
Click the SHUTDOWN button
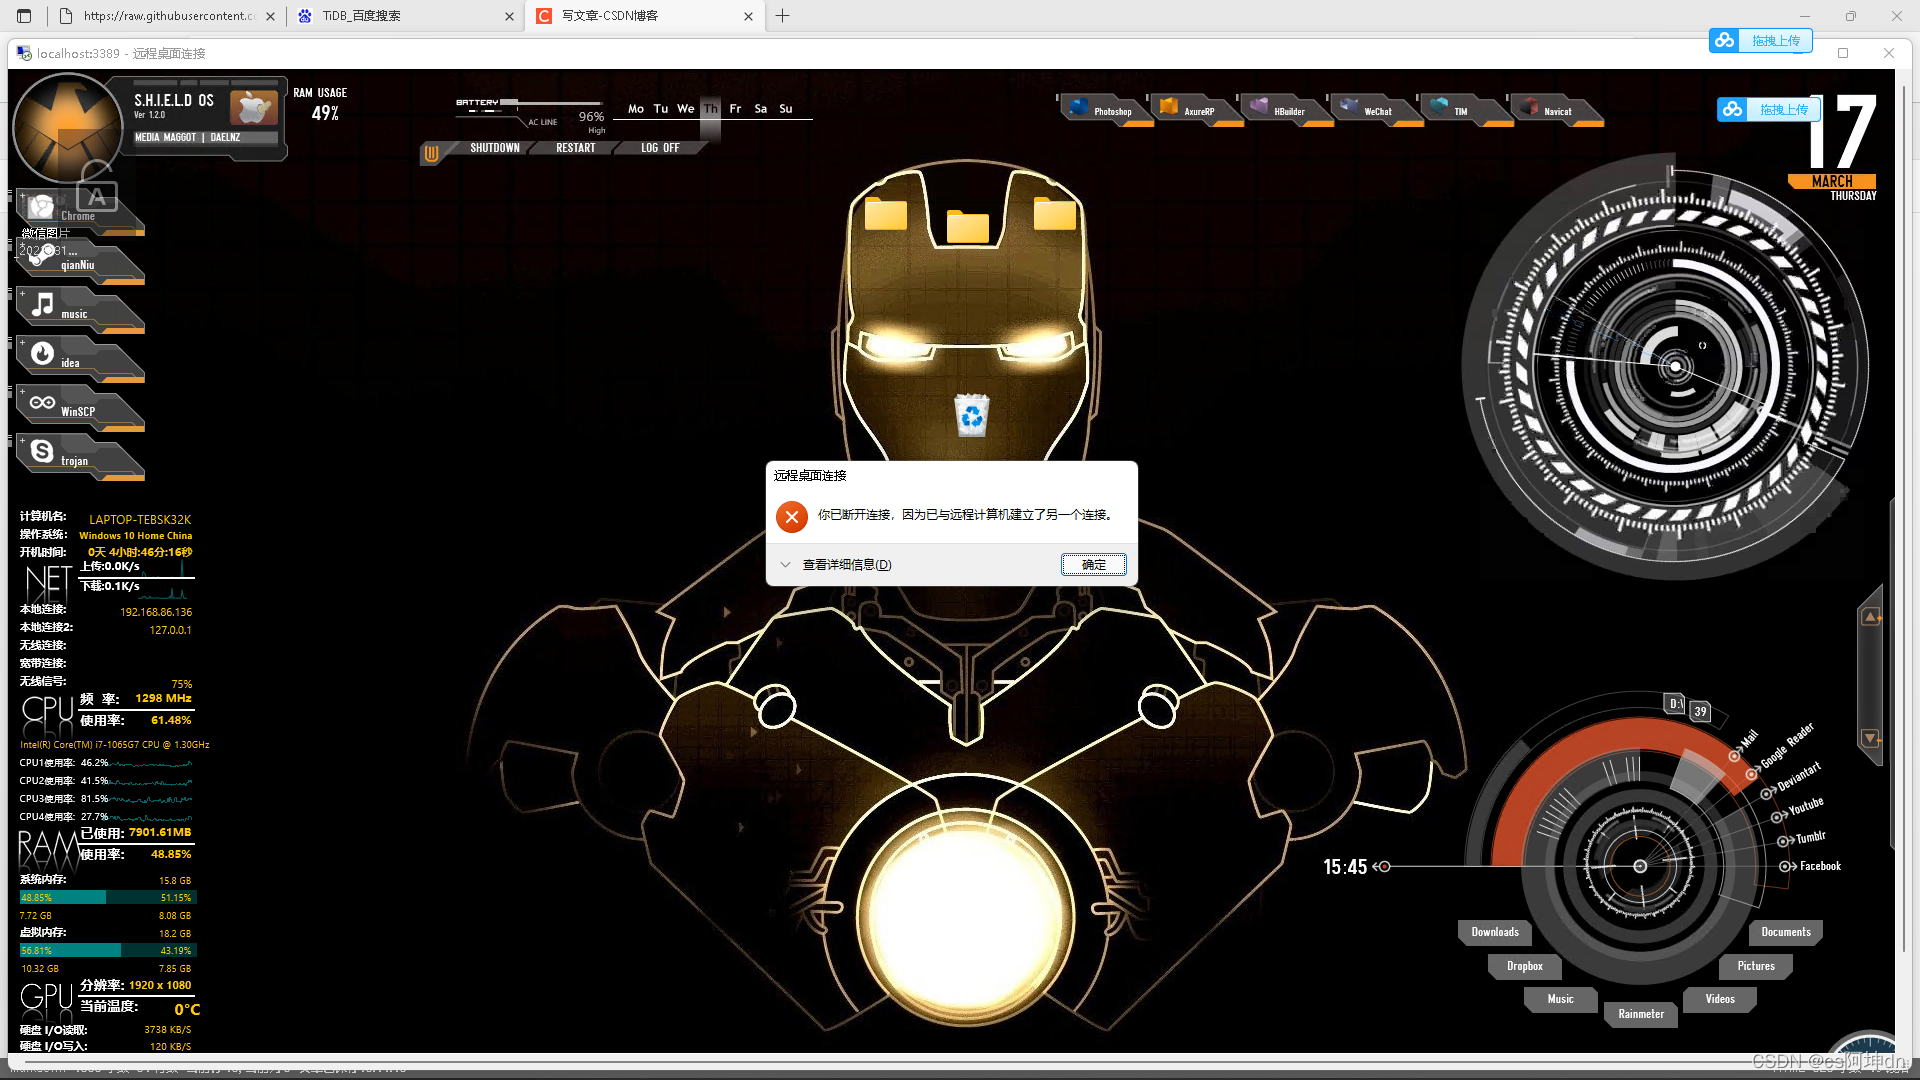coord(495,148)
